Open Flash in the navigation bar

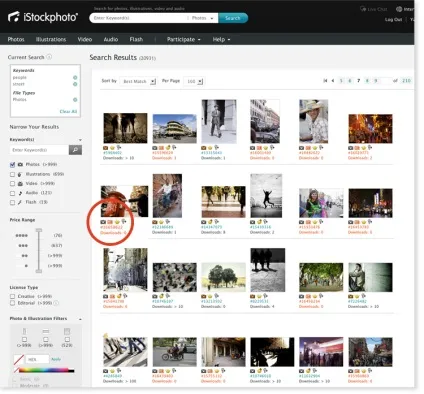(x=136, y=39)
